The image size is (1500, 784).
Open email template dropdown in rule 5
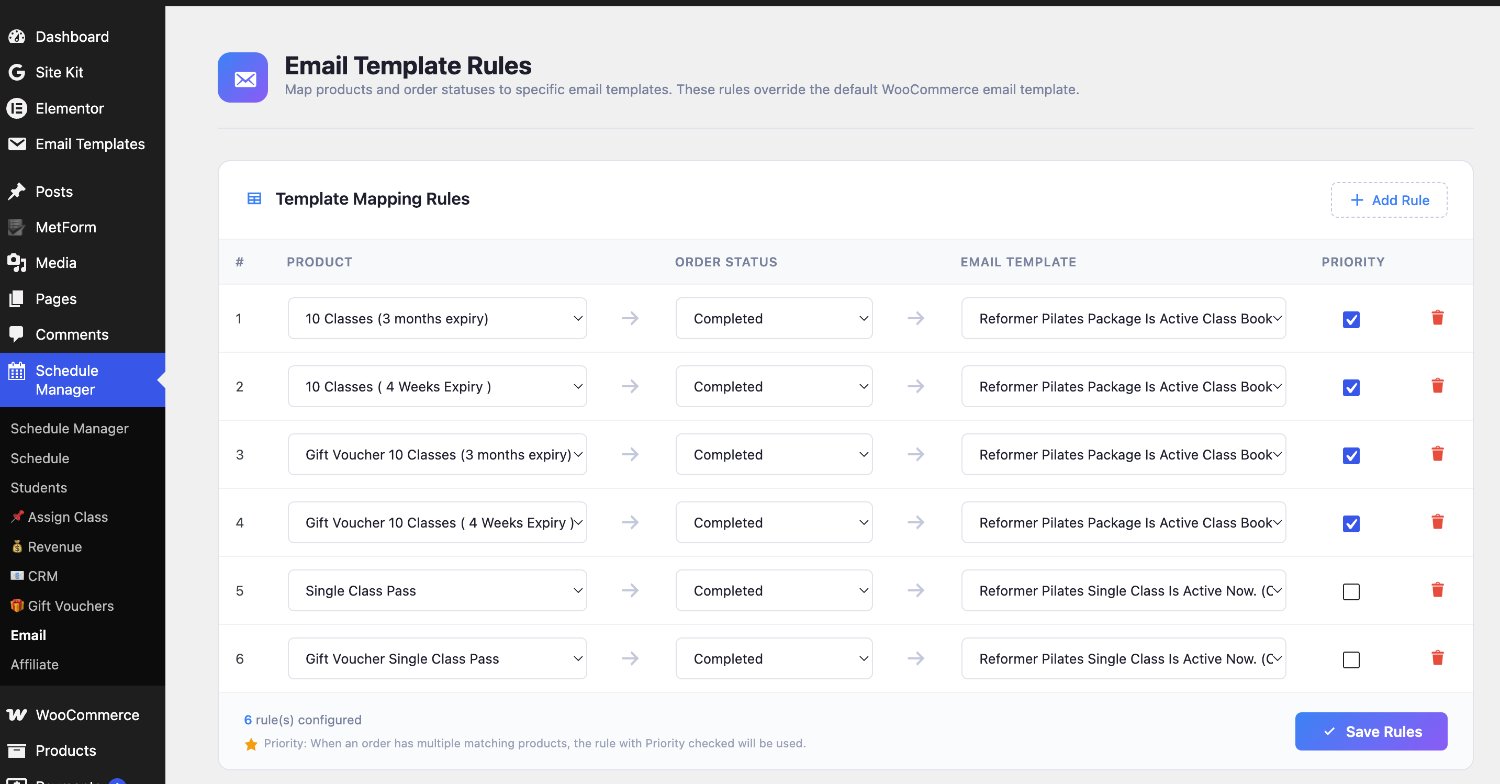coord(1123,590)
